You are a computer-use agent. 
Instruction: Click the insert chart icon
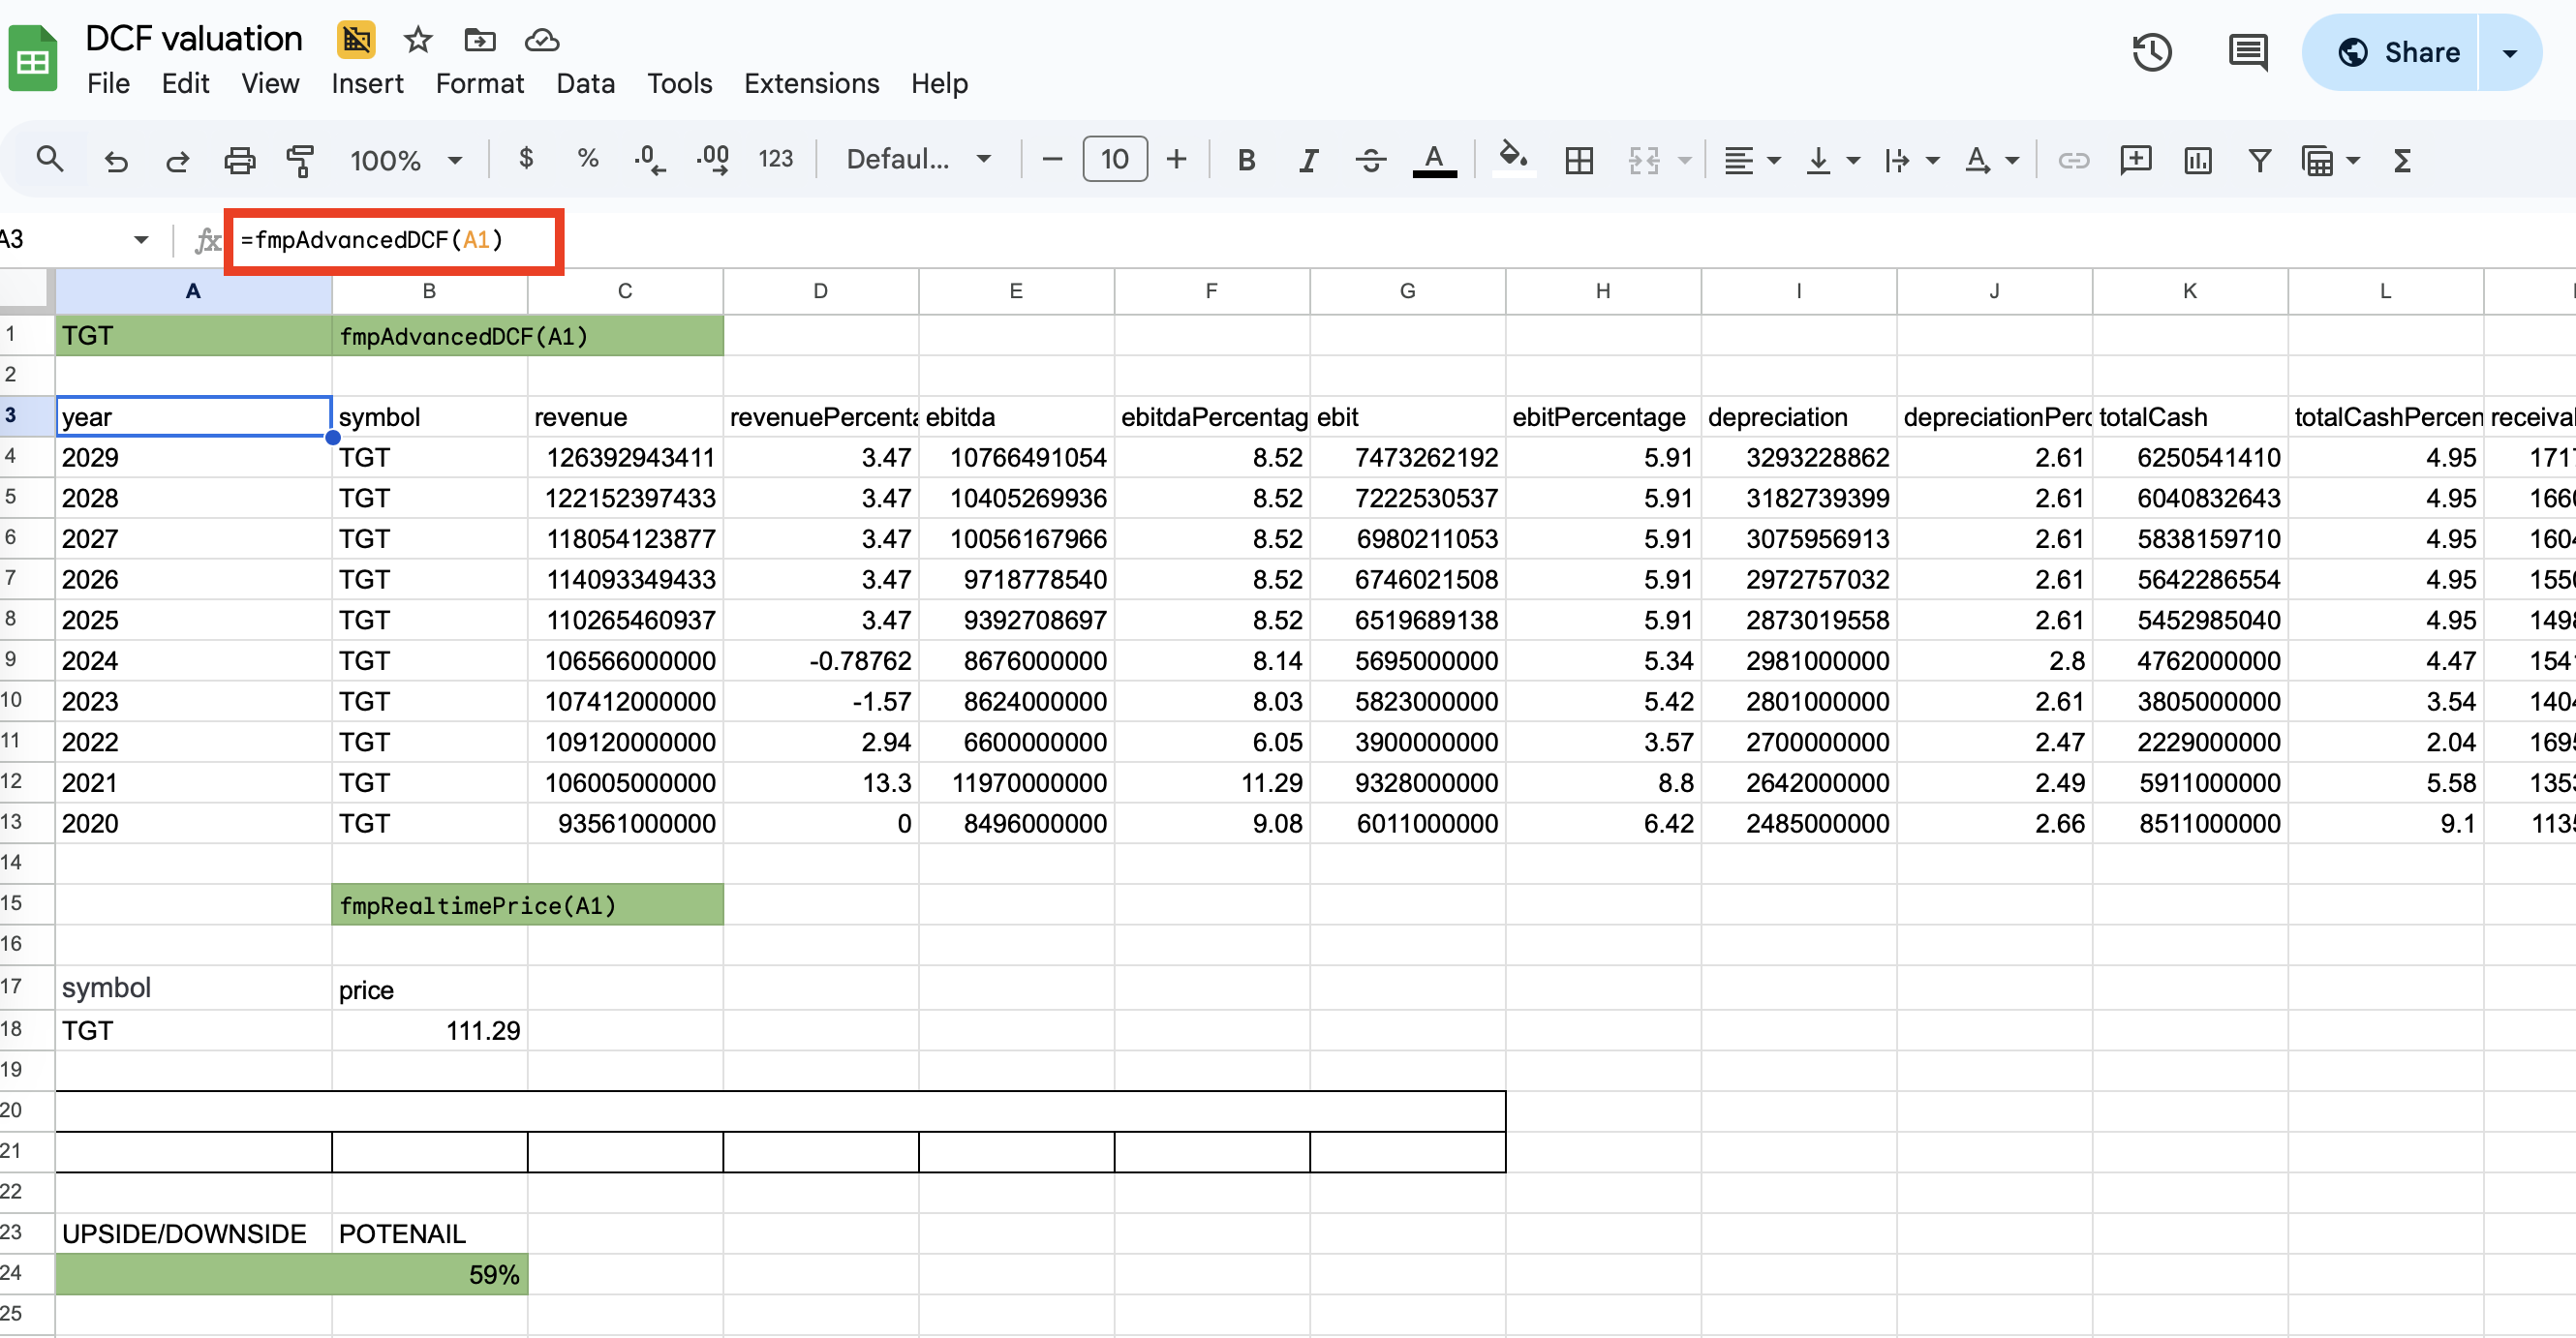pyautogui.click(x=2197, y=160)
